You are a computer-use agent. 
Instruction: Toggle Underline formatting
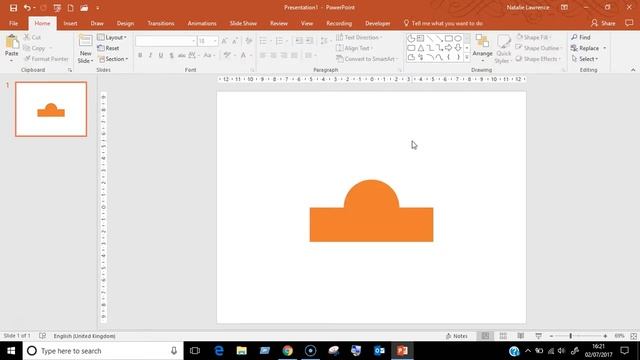click(161, 56)
